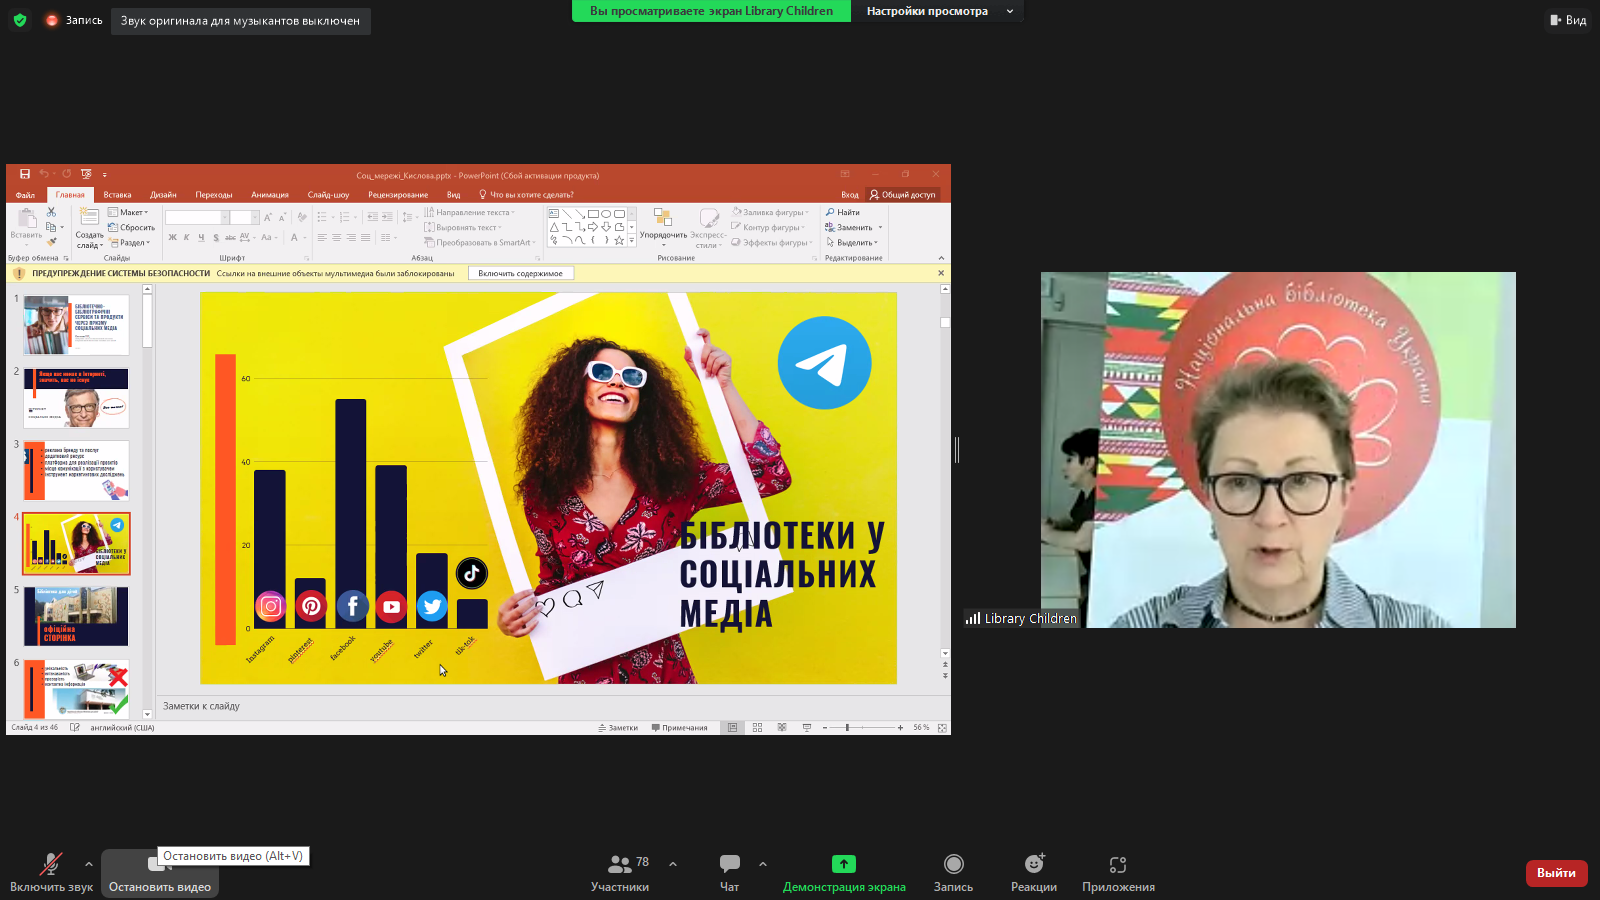Toggle text shadow S formatting
This screenshot has height=900, width=1600.
pos(215,238)
